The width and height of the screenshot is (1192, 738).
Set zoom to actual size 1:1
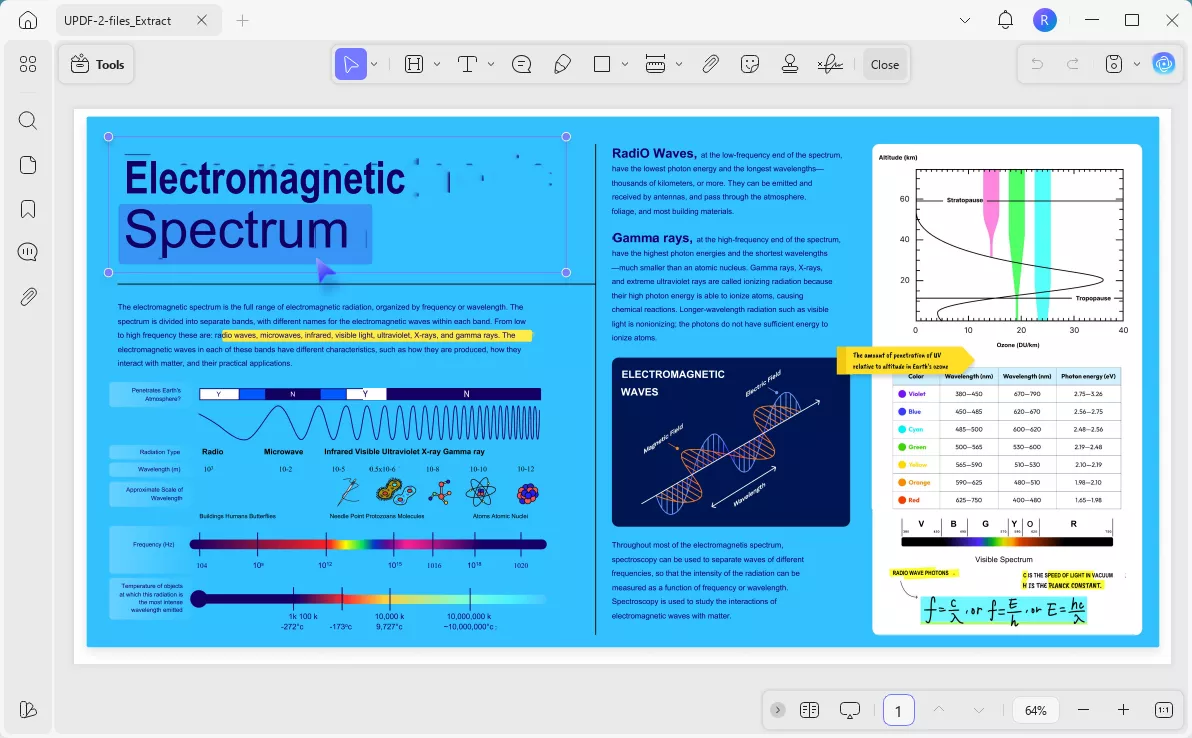1164,710
